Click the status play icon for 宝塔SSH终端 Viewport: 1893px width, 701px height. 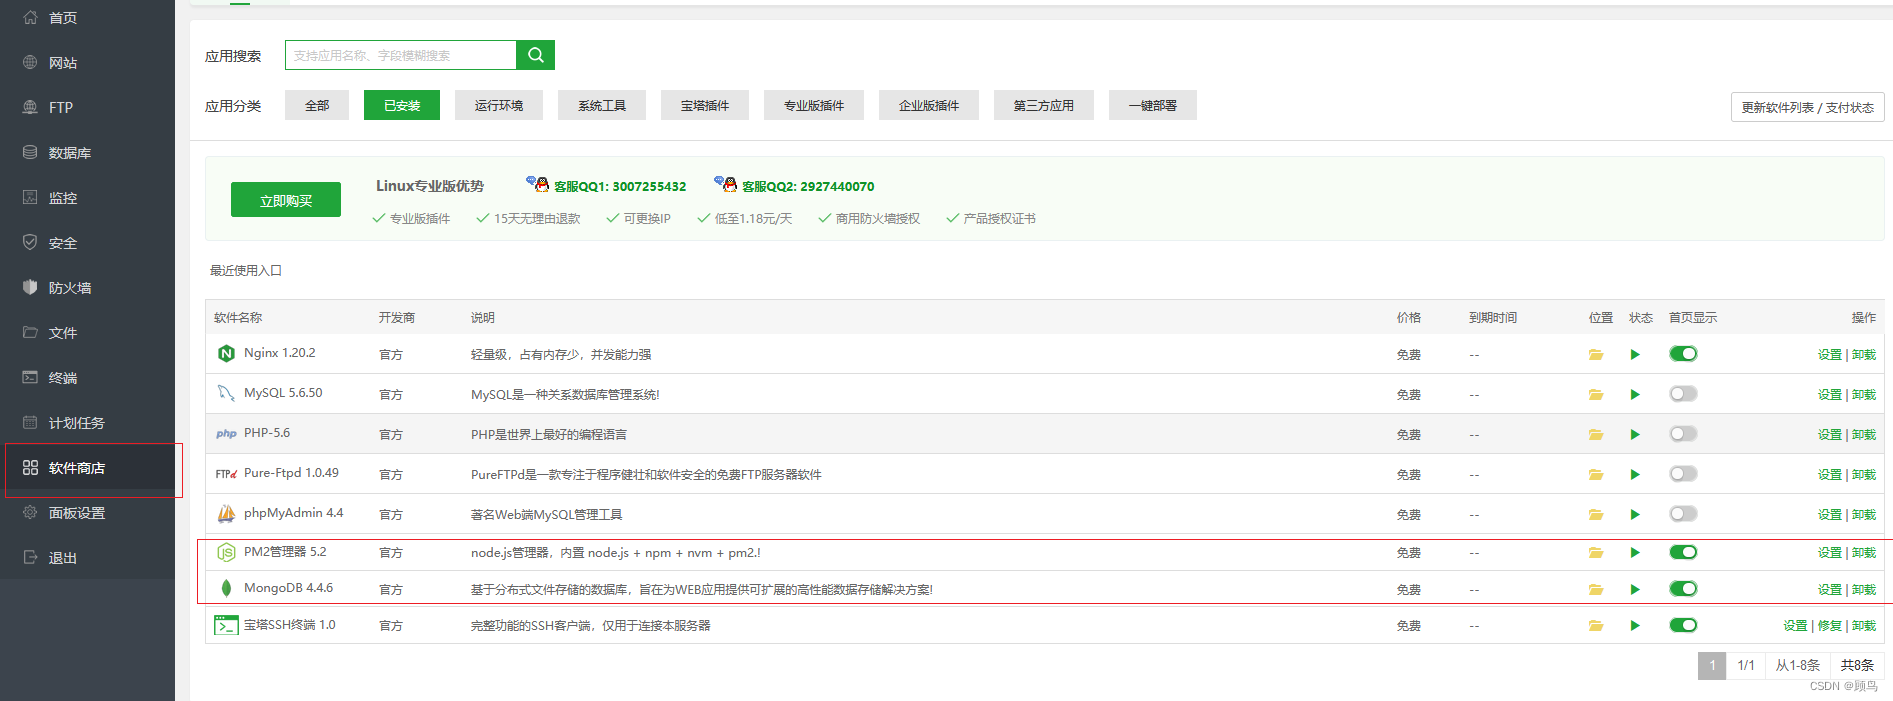click(1635, 626)
